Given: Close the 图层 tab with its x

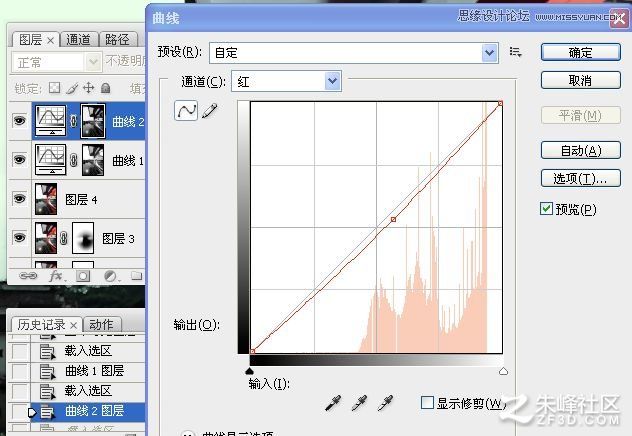Looking at the screenshot, I should 50,40.
